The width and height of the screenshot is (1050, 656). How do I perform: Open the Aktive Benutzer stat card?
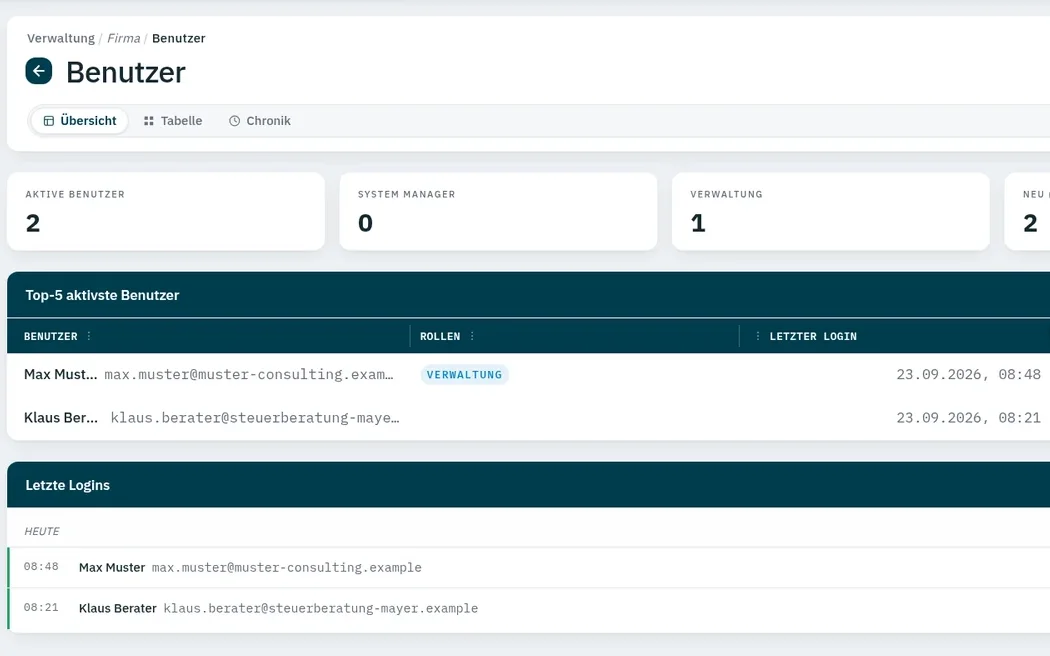point(166,212)
